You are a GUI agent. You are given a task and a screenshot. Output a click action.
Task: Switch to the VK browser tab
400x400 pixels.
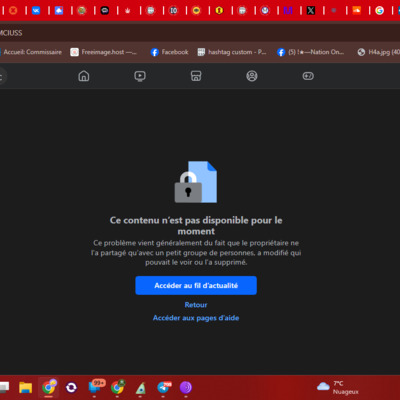tap(36, 11)
